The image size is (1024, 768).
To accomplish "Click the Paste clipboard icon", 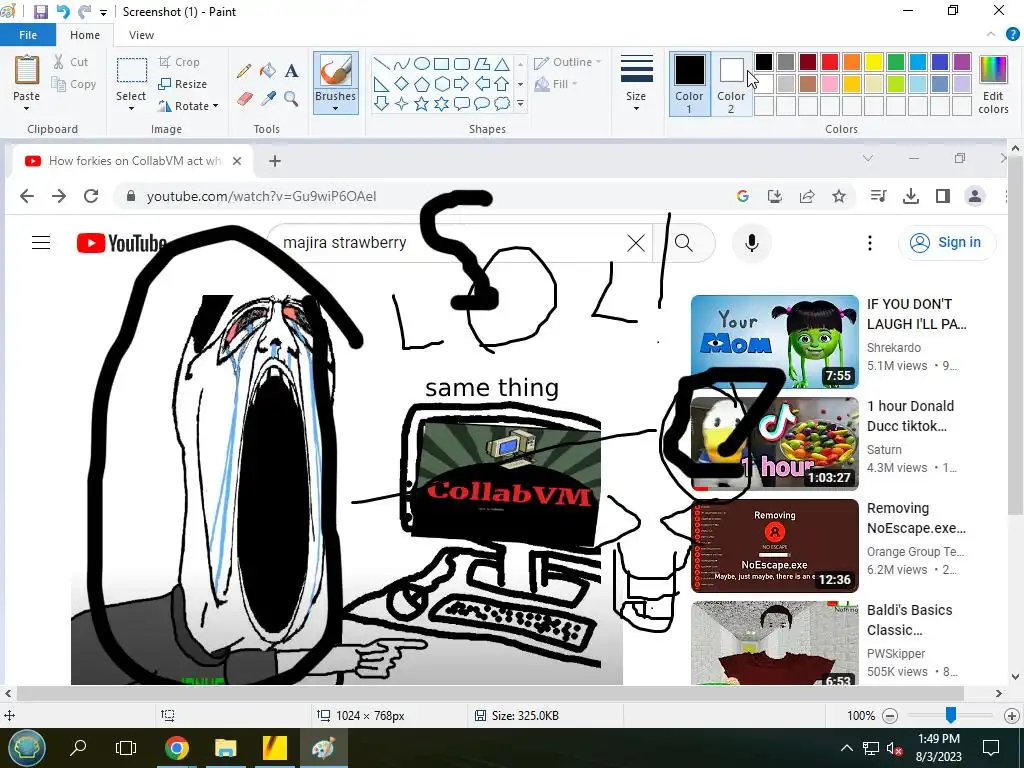I will pos(27,71).
